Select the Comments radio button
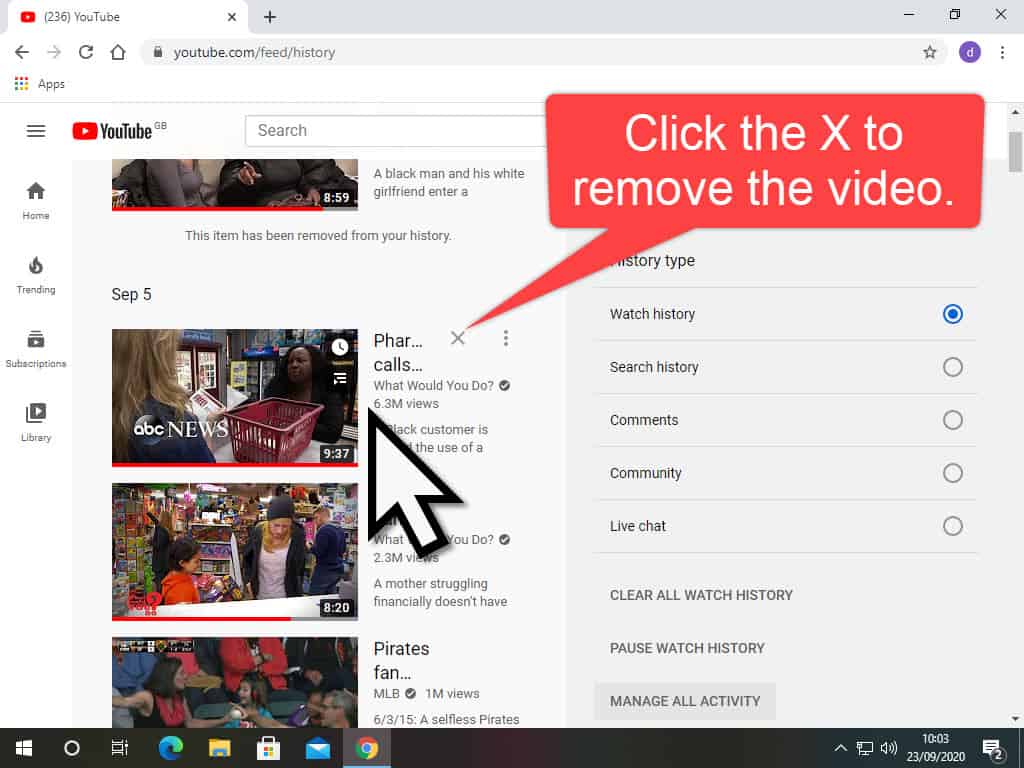Viewport: 1024px width, 768px height. pos(953,420)
